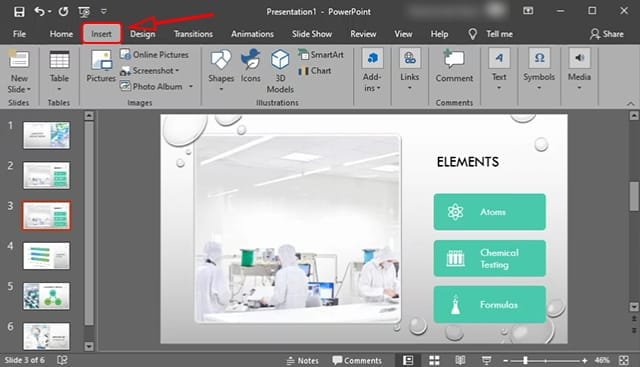640x367 pixels.
Task: Insert Icons from the Illustrations group
Action: point(251,60)
